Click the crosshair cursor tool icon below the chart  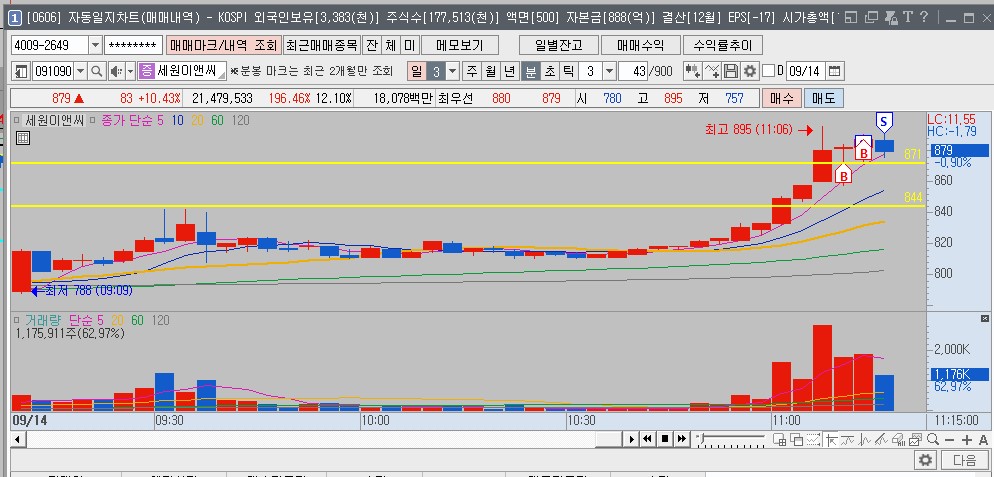click(831, 439)
